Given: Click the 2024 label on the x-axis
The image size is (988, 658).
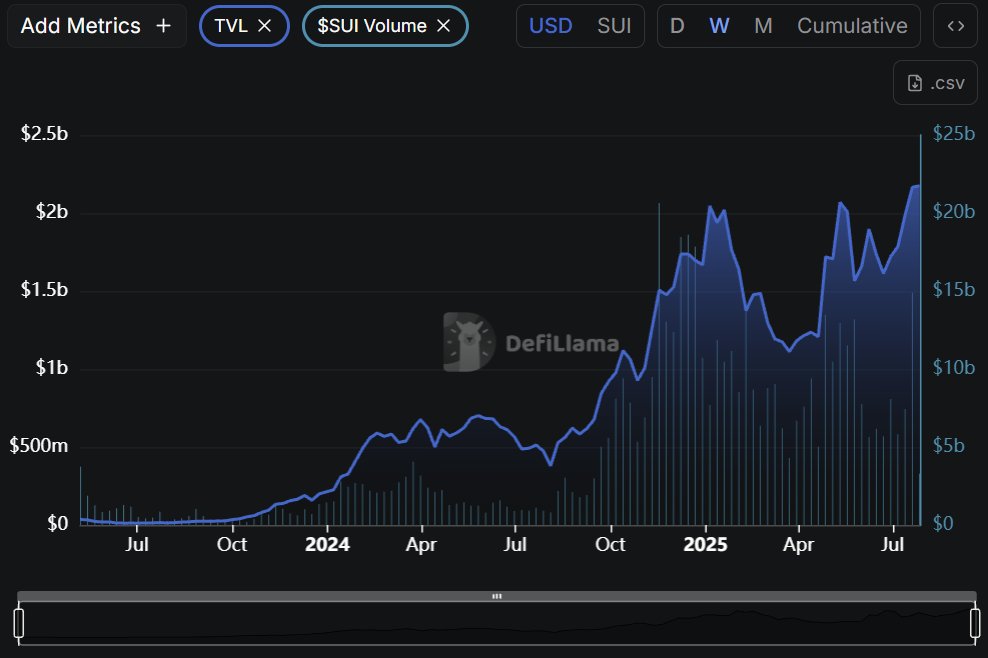Looking at the screenshot, I should 327,545.
